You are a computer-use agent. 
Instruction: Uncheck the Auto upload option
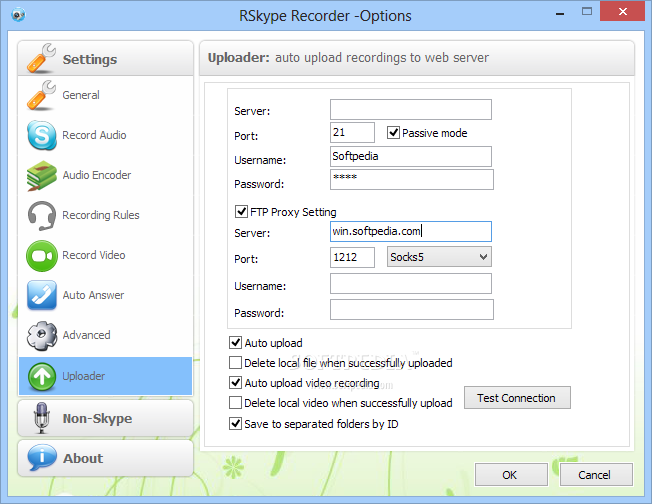[x=235, y=343]
